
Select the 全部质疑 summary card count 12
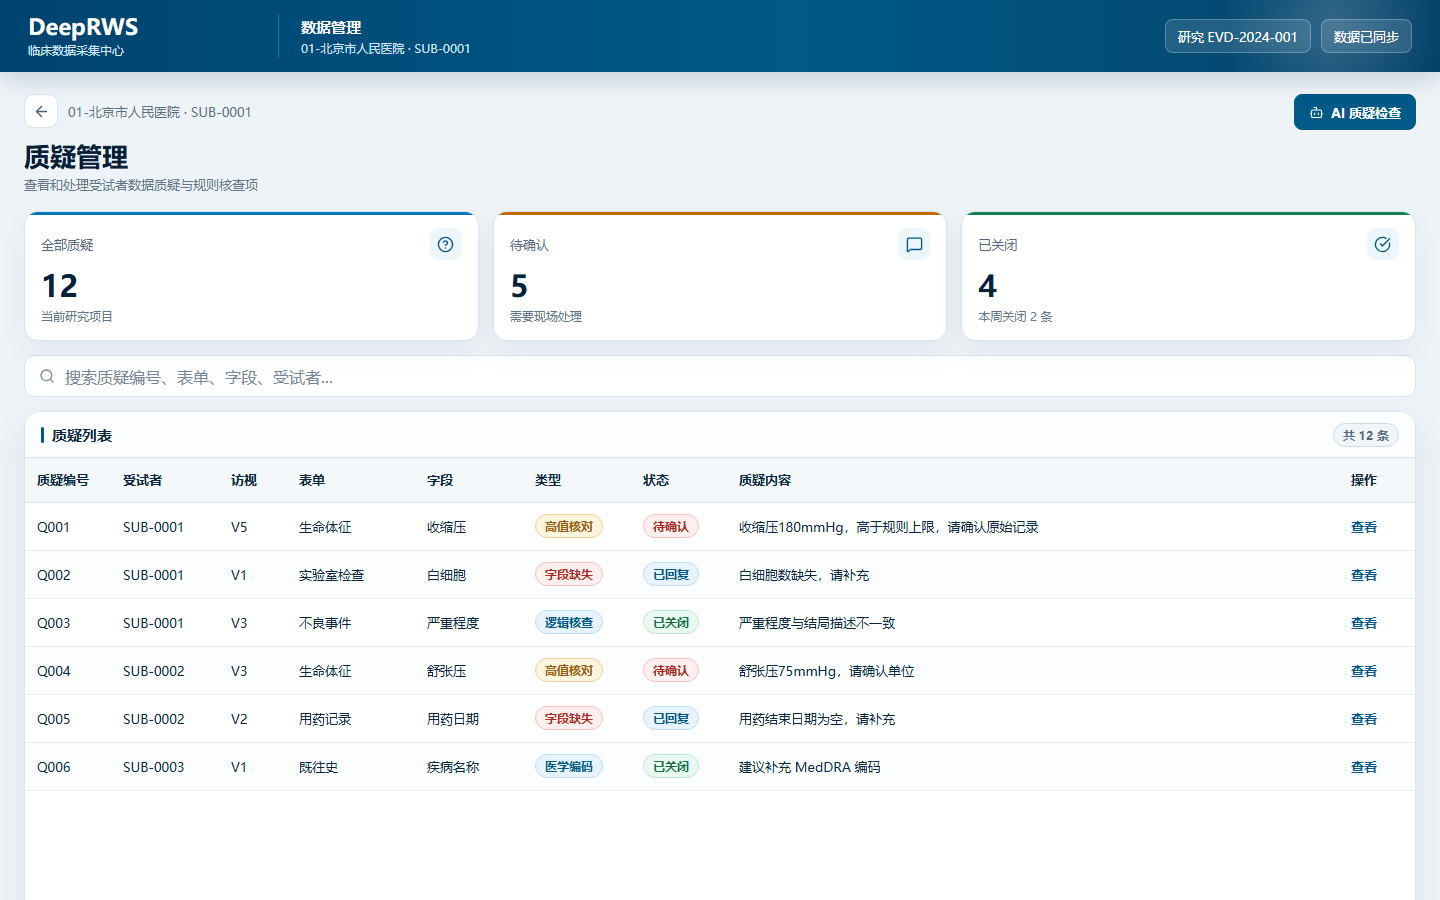(x=59, y=286)
